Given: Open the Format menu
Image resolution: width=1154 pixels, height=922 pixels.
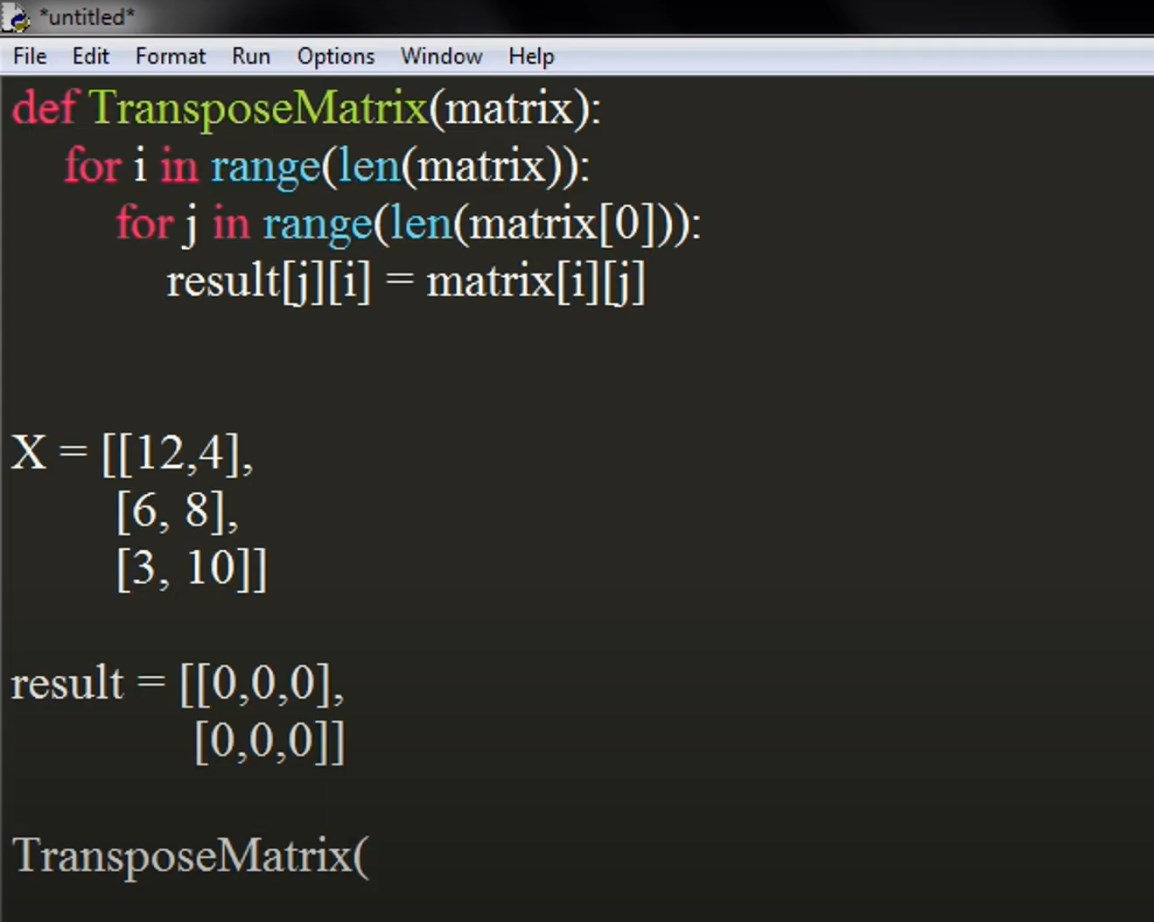Looking at the screenshot, I should tap(169, 56).
